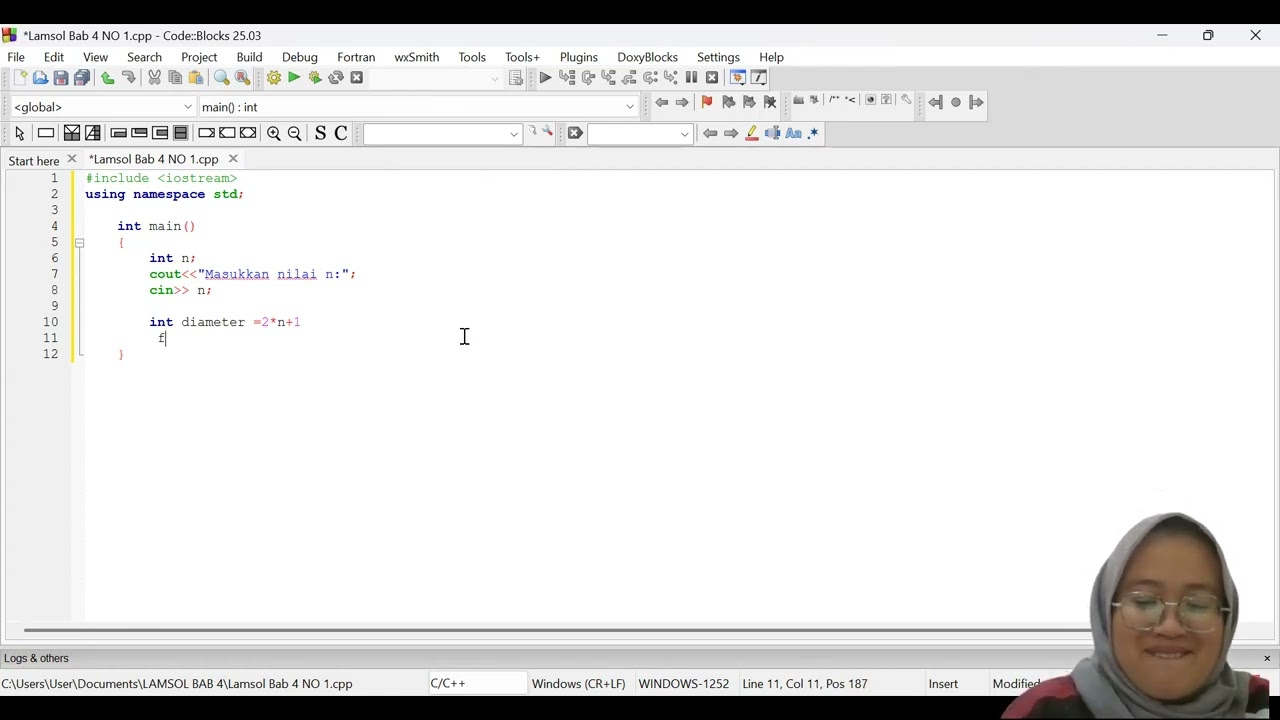Open the Debug menu

click(x=300, y=57)
